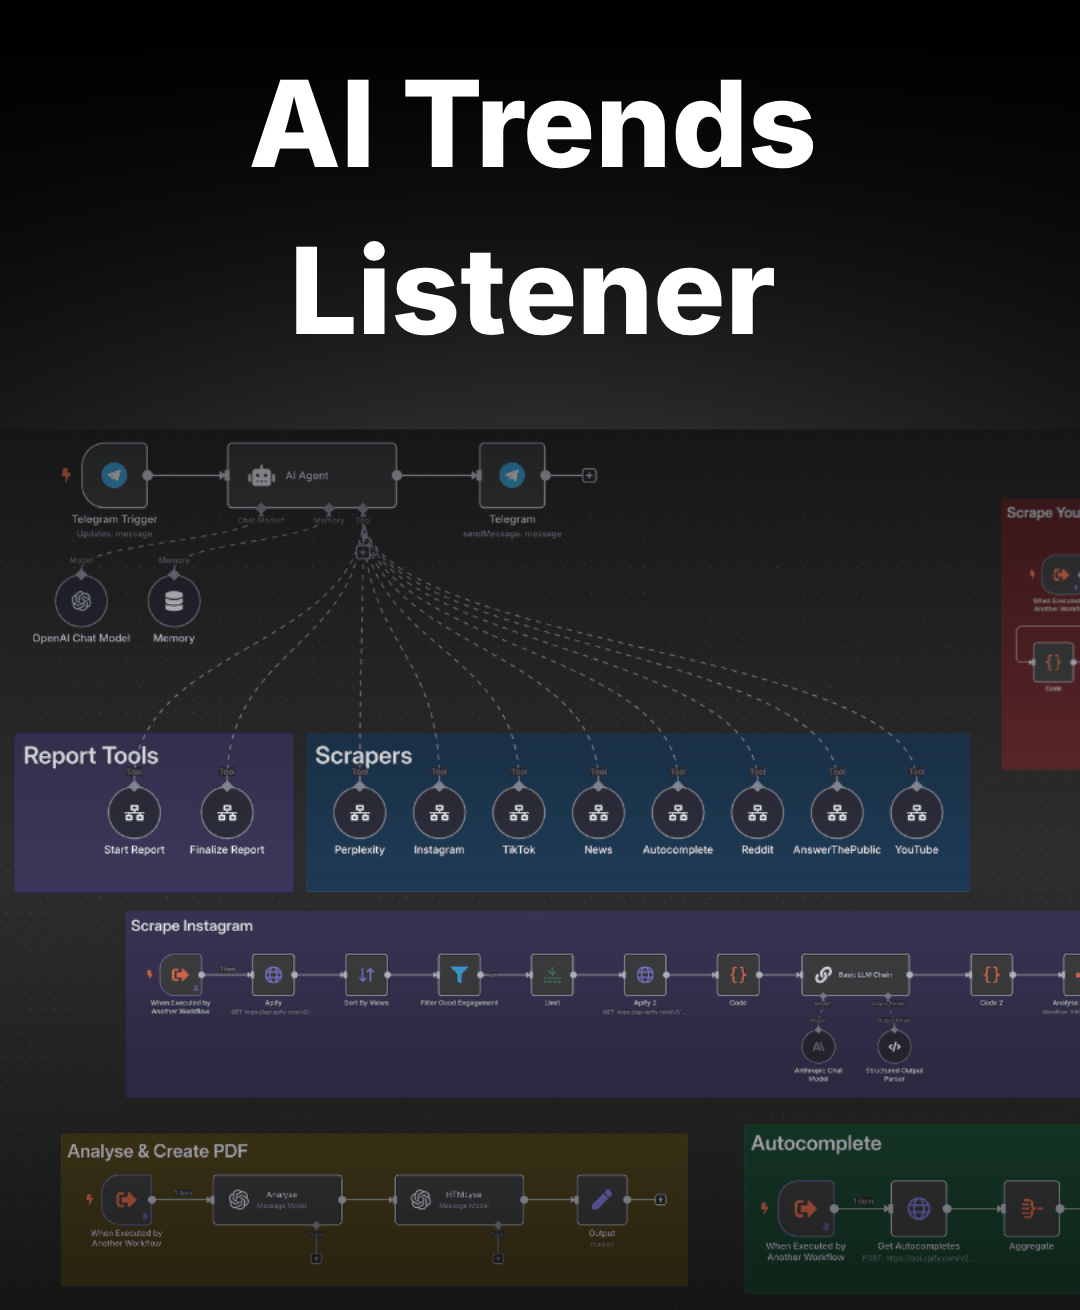
Task: Select the Structured Output Parser node
Action: pyautogui.click(x=894, y=1047)
